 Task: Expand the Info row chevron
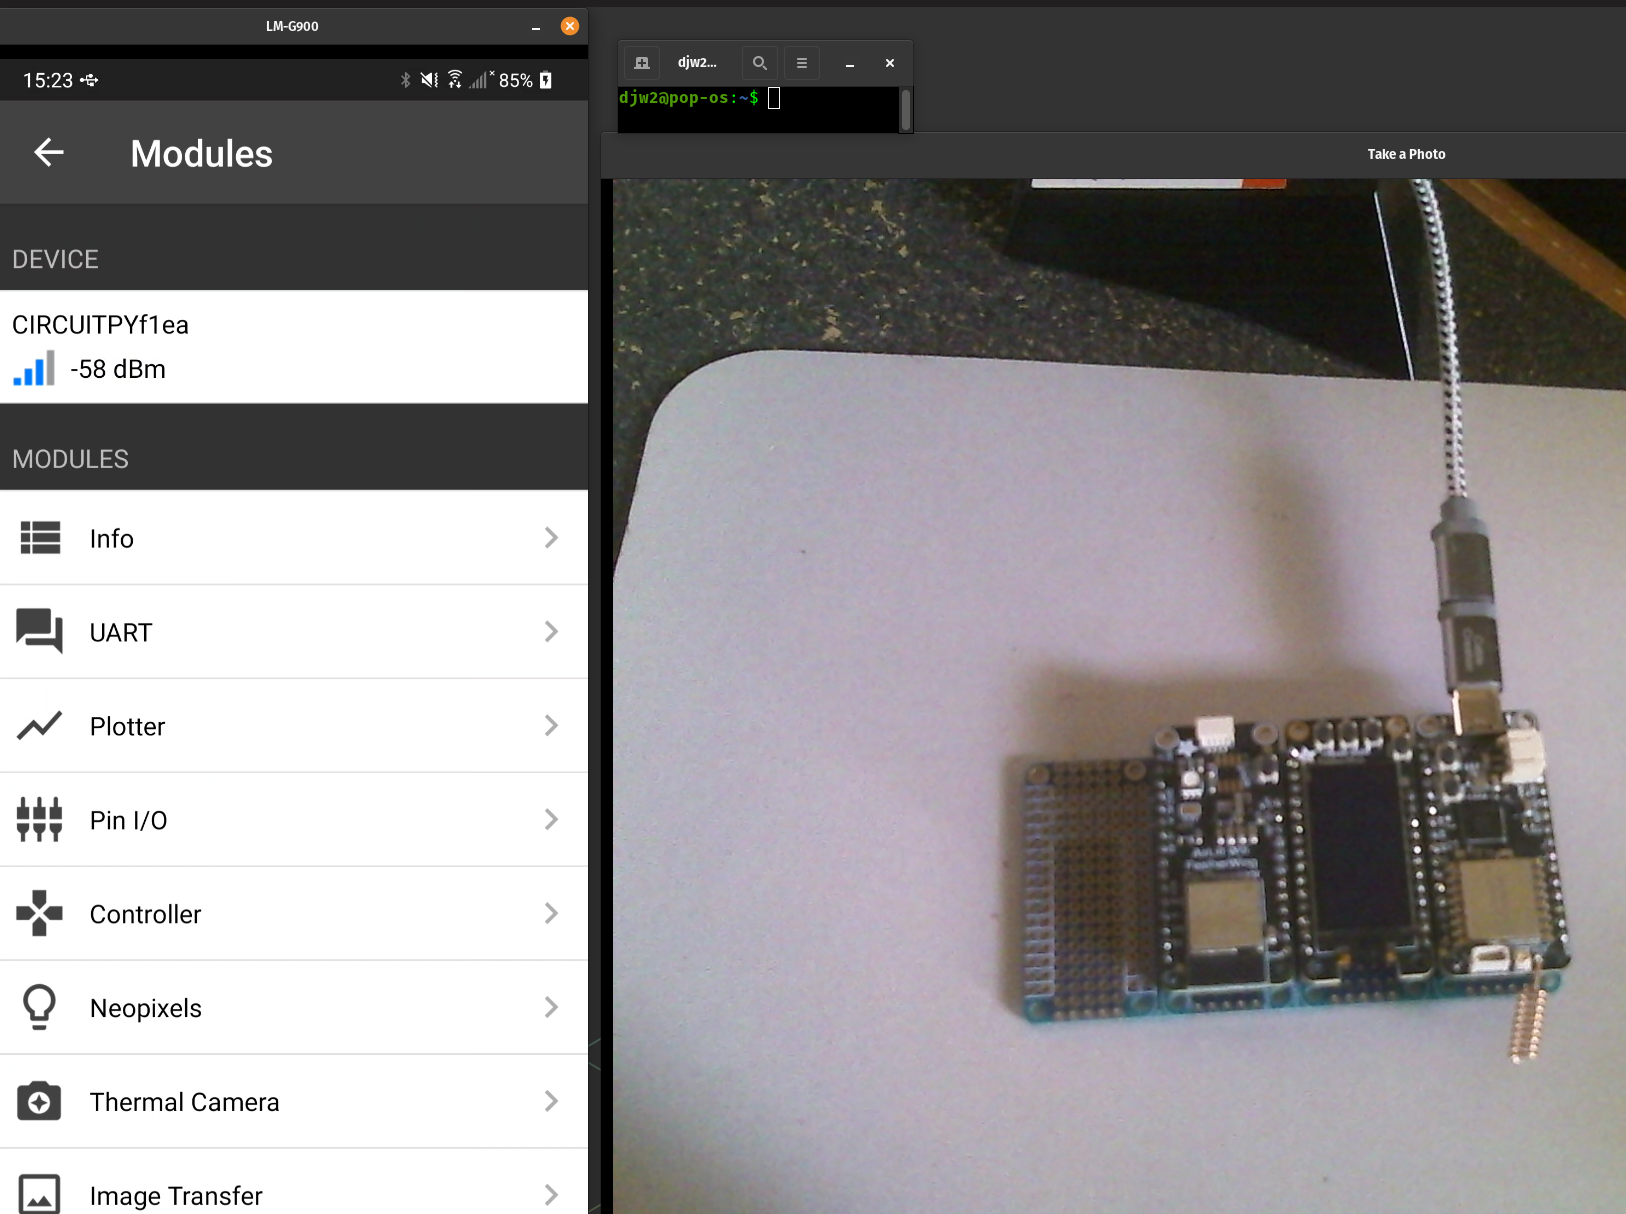pos(551,538)
